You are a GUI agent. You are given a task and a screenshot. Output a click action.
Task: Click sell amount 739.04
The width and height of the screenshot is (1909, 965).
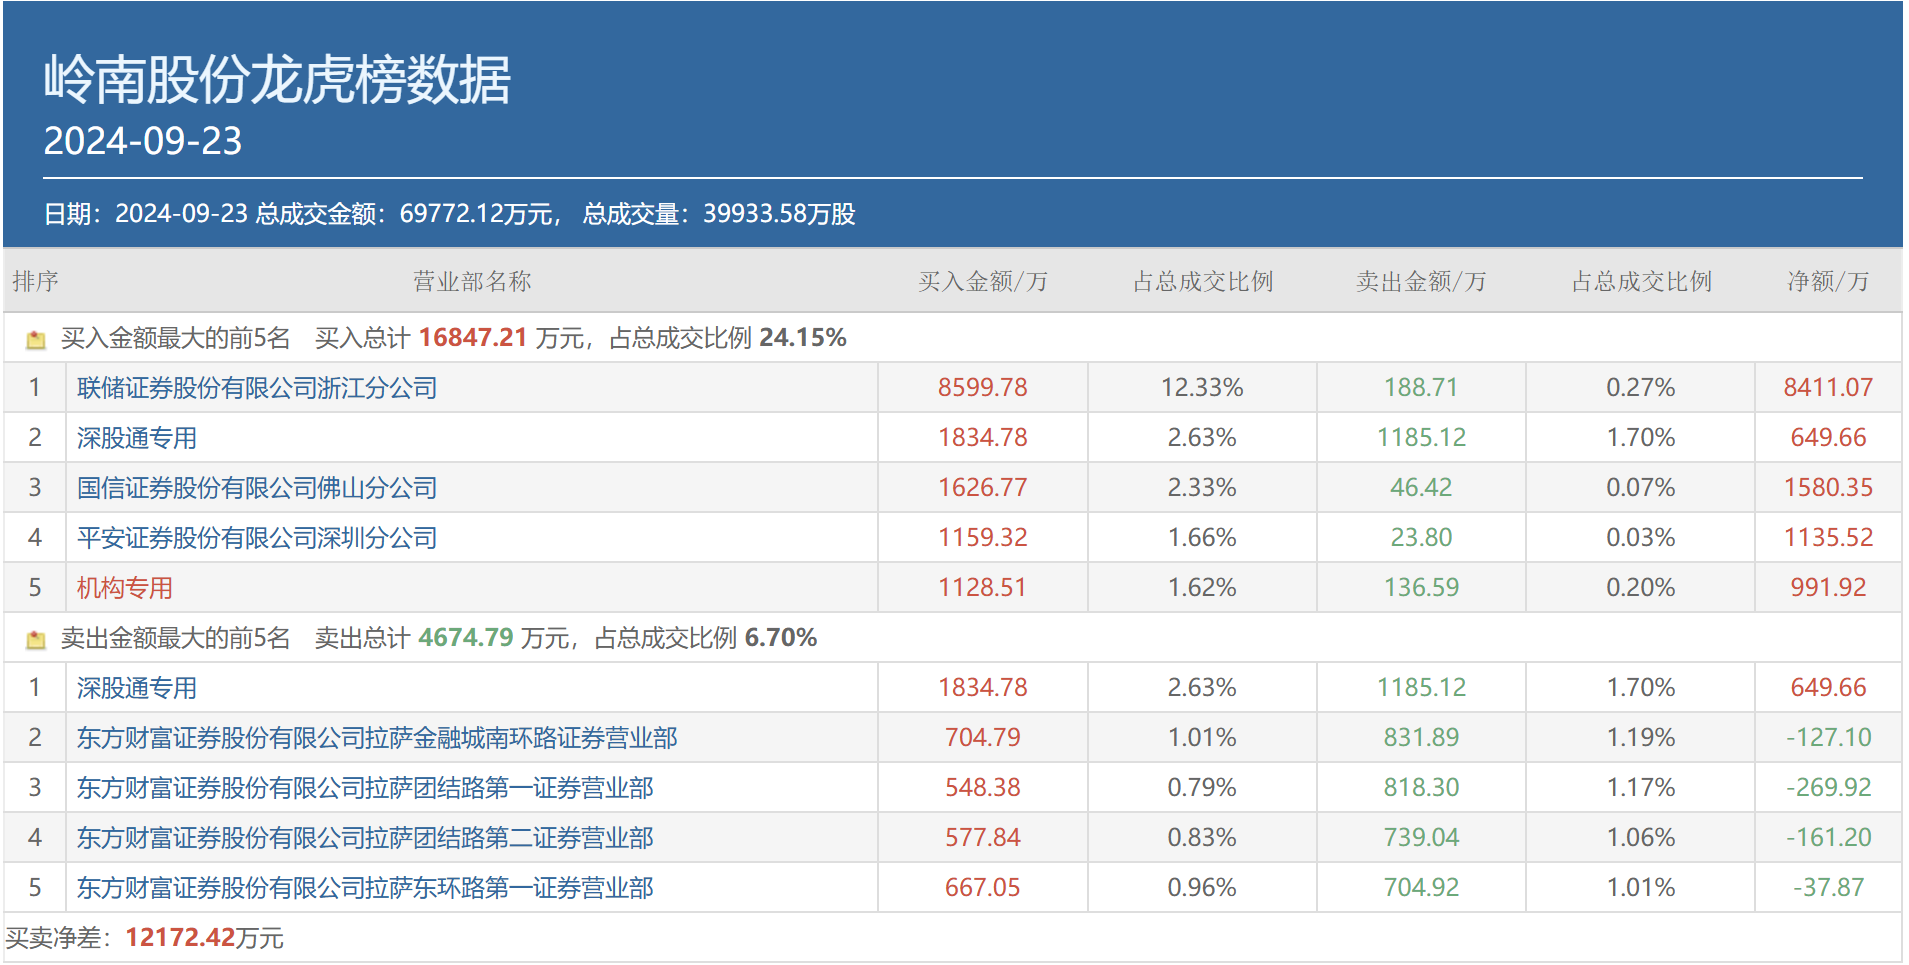(1421, 838)
